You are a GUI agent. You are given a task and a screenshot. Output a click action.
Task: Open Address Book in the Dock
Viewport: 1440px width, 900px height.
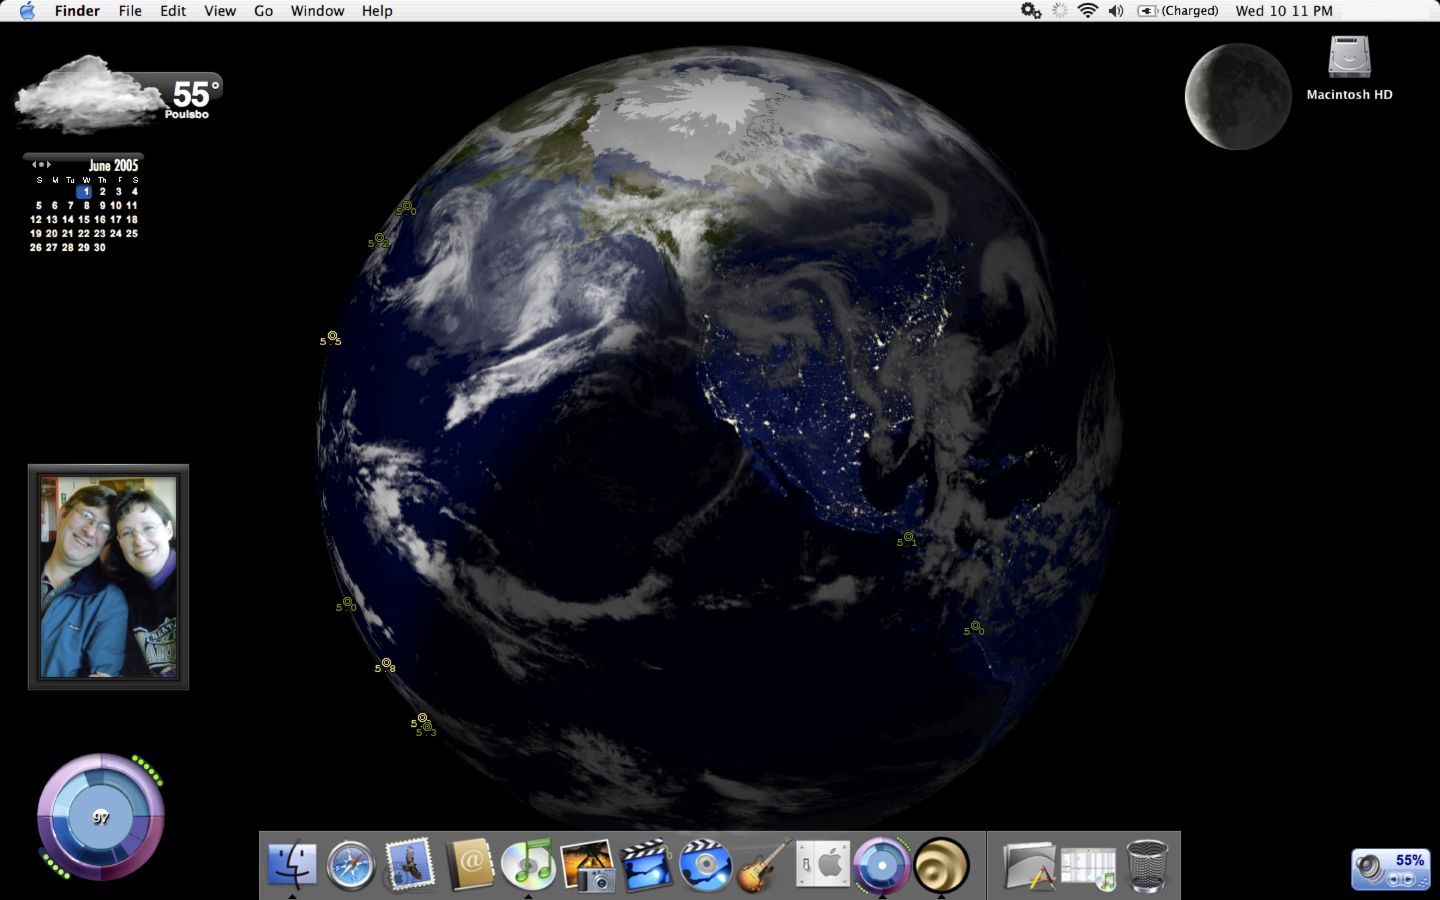point(469,864)
